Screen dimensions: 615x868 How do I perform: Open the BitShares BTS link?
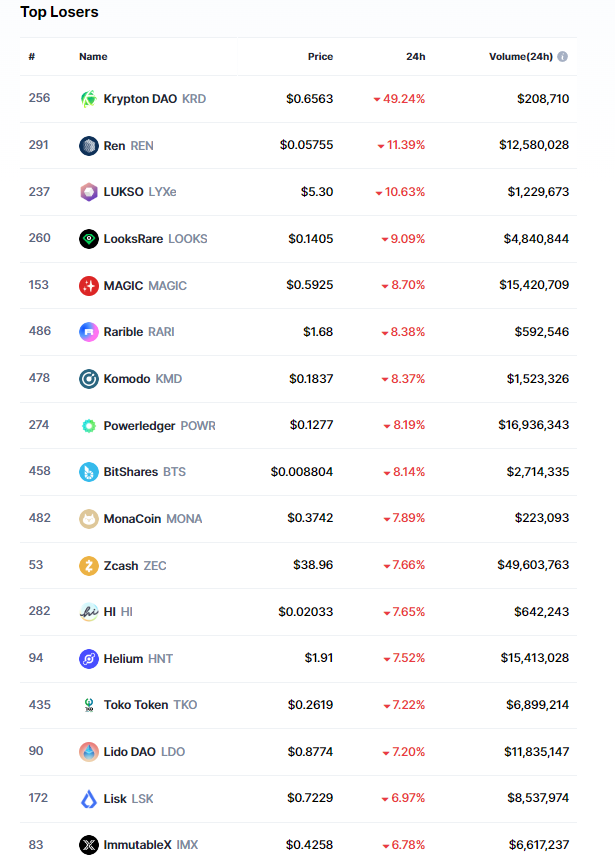(x=144, y=472)
